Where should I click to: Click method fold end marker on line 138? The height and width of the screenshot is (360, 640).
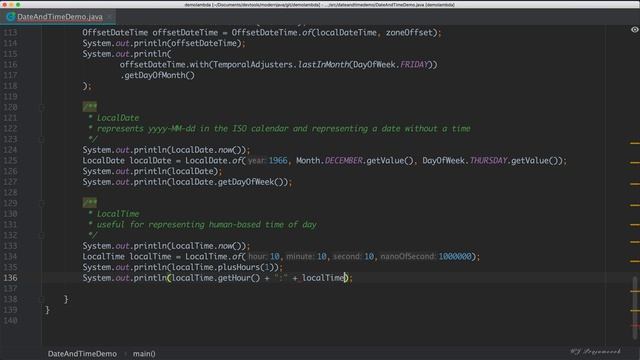point(42,299)
